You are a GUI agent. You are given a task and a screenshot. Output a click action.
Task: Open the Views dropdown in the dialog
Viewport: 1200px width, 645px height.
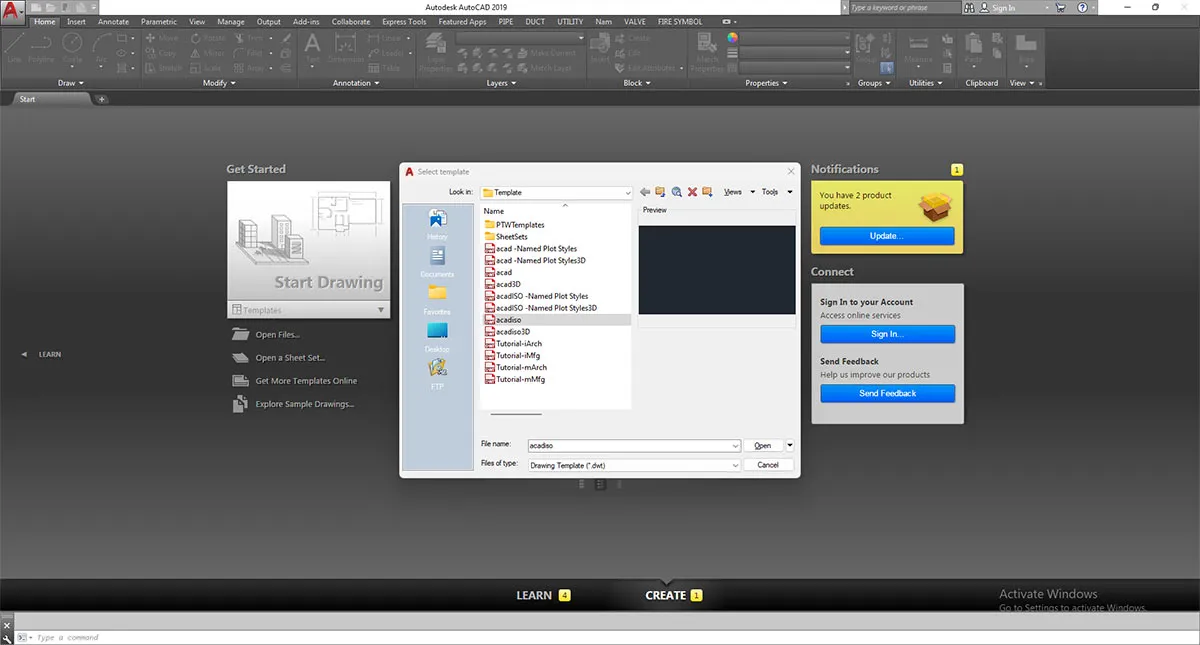click(x=736, y=192)
